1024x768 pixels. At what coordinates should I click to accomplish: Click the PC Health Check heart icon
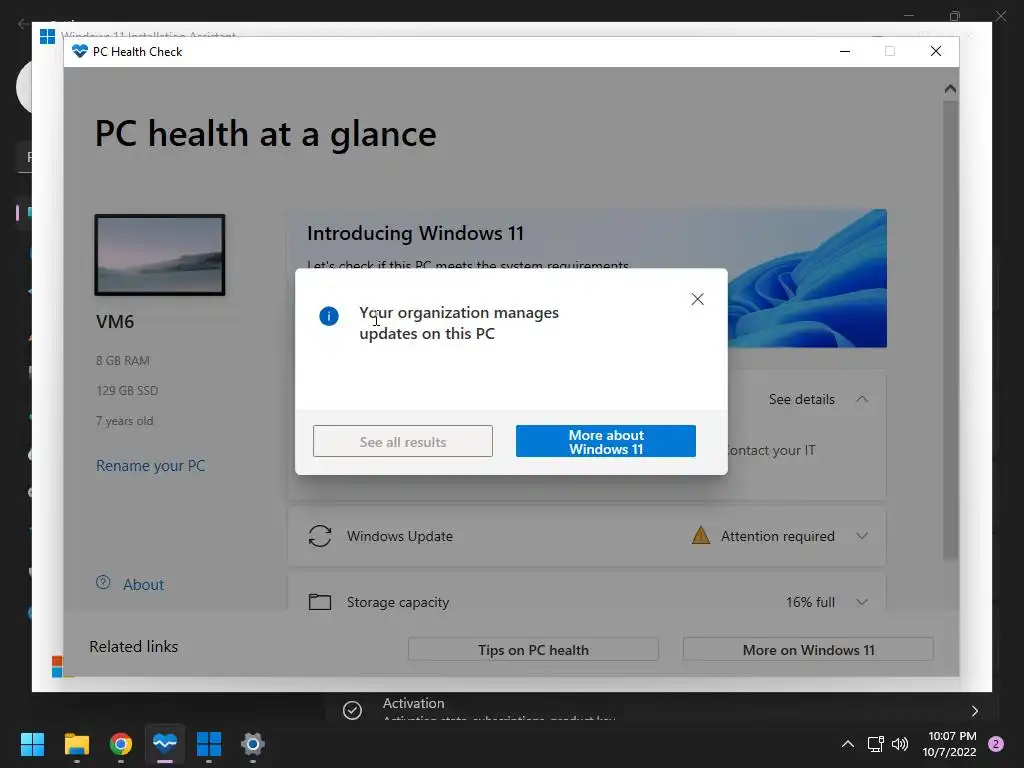pyautogui.click(x=80, y=51)
